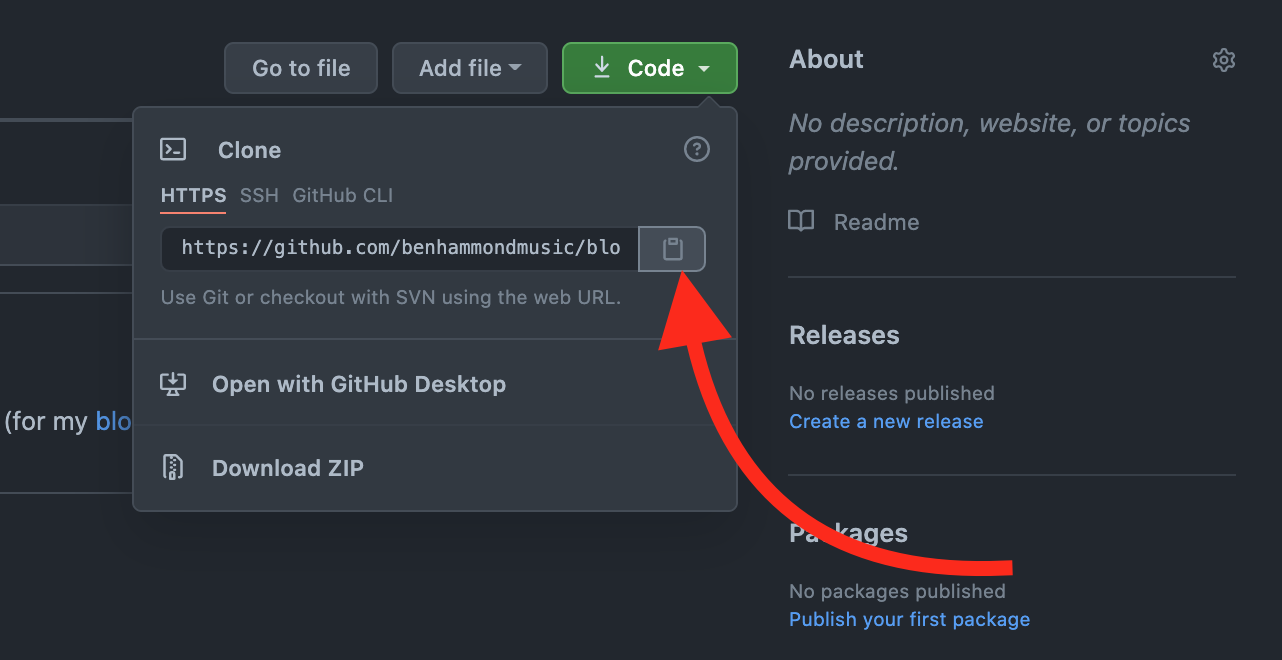Screen dimensions: 1282x660
Task: Click the 'No description, website, or topics' text
Action: pos(989,142)
